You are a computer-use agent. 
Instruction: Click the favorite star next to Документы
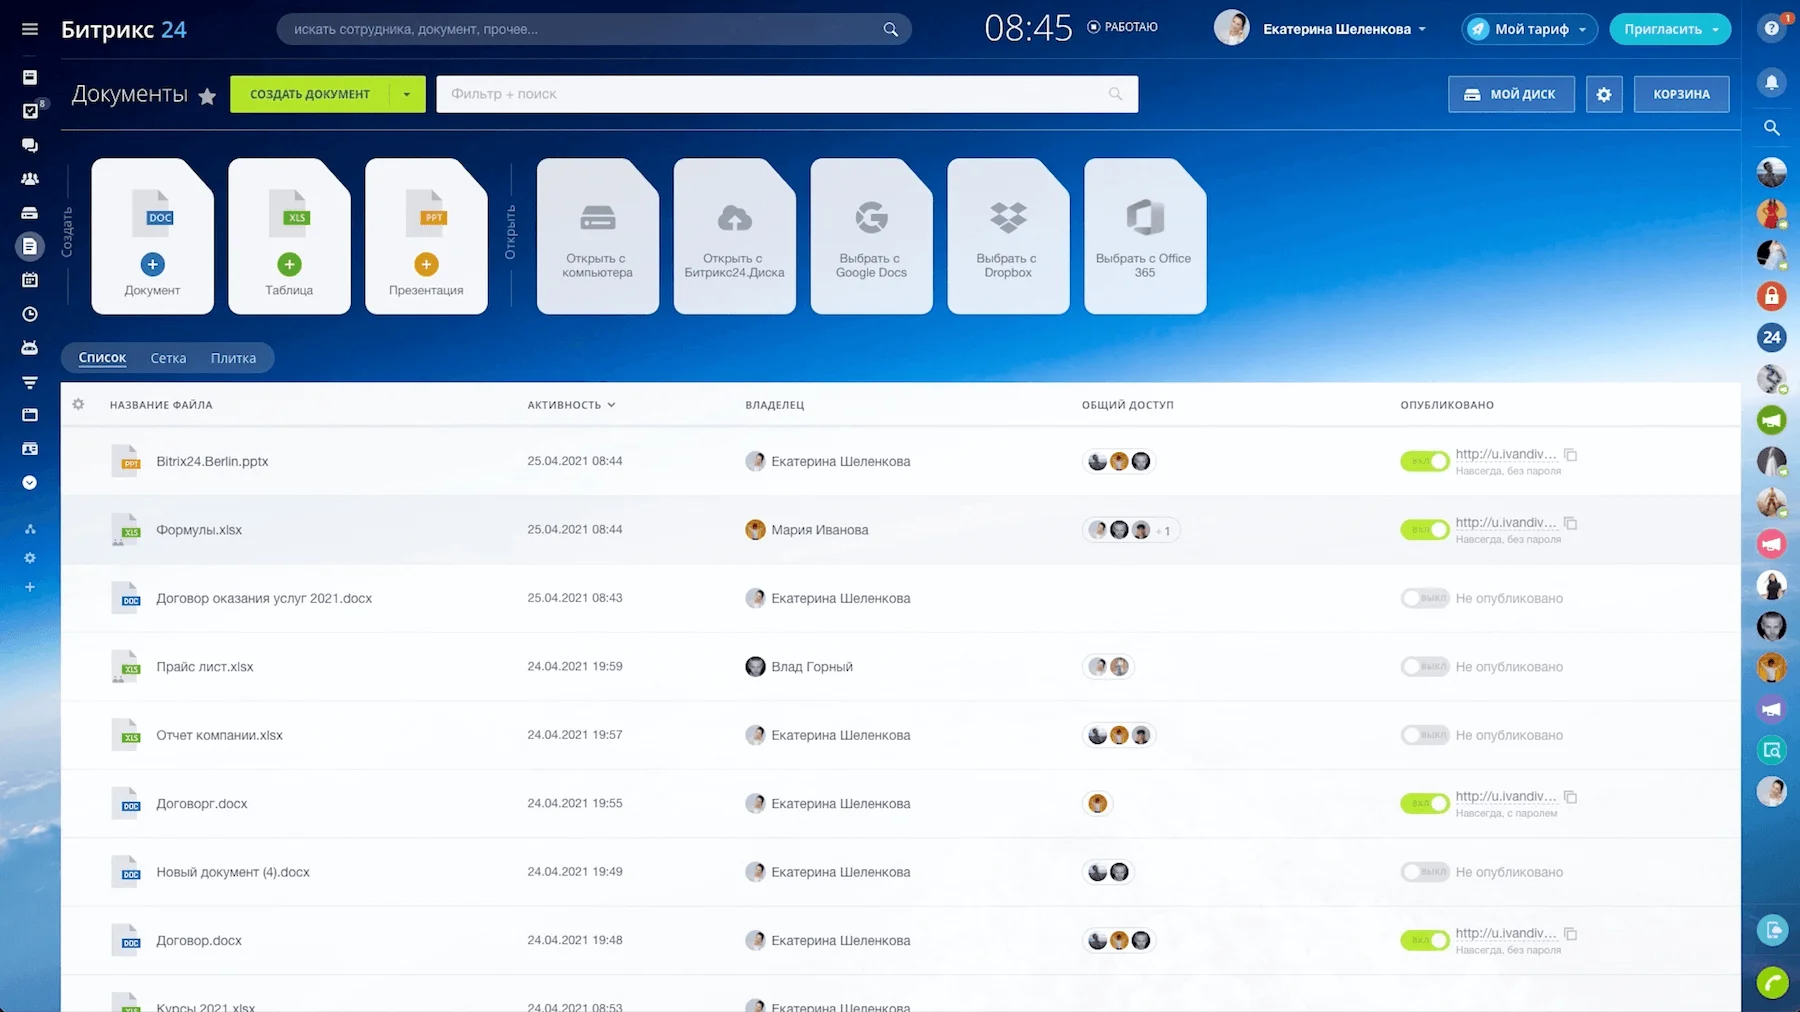click(x=207, y=96)
